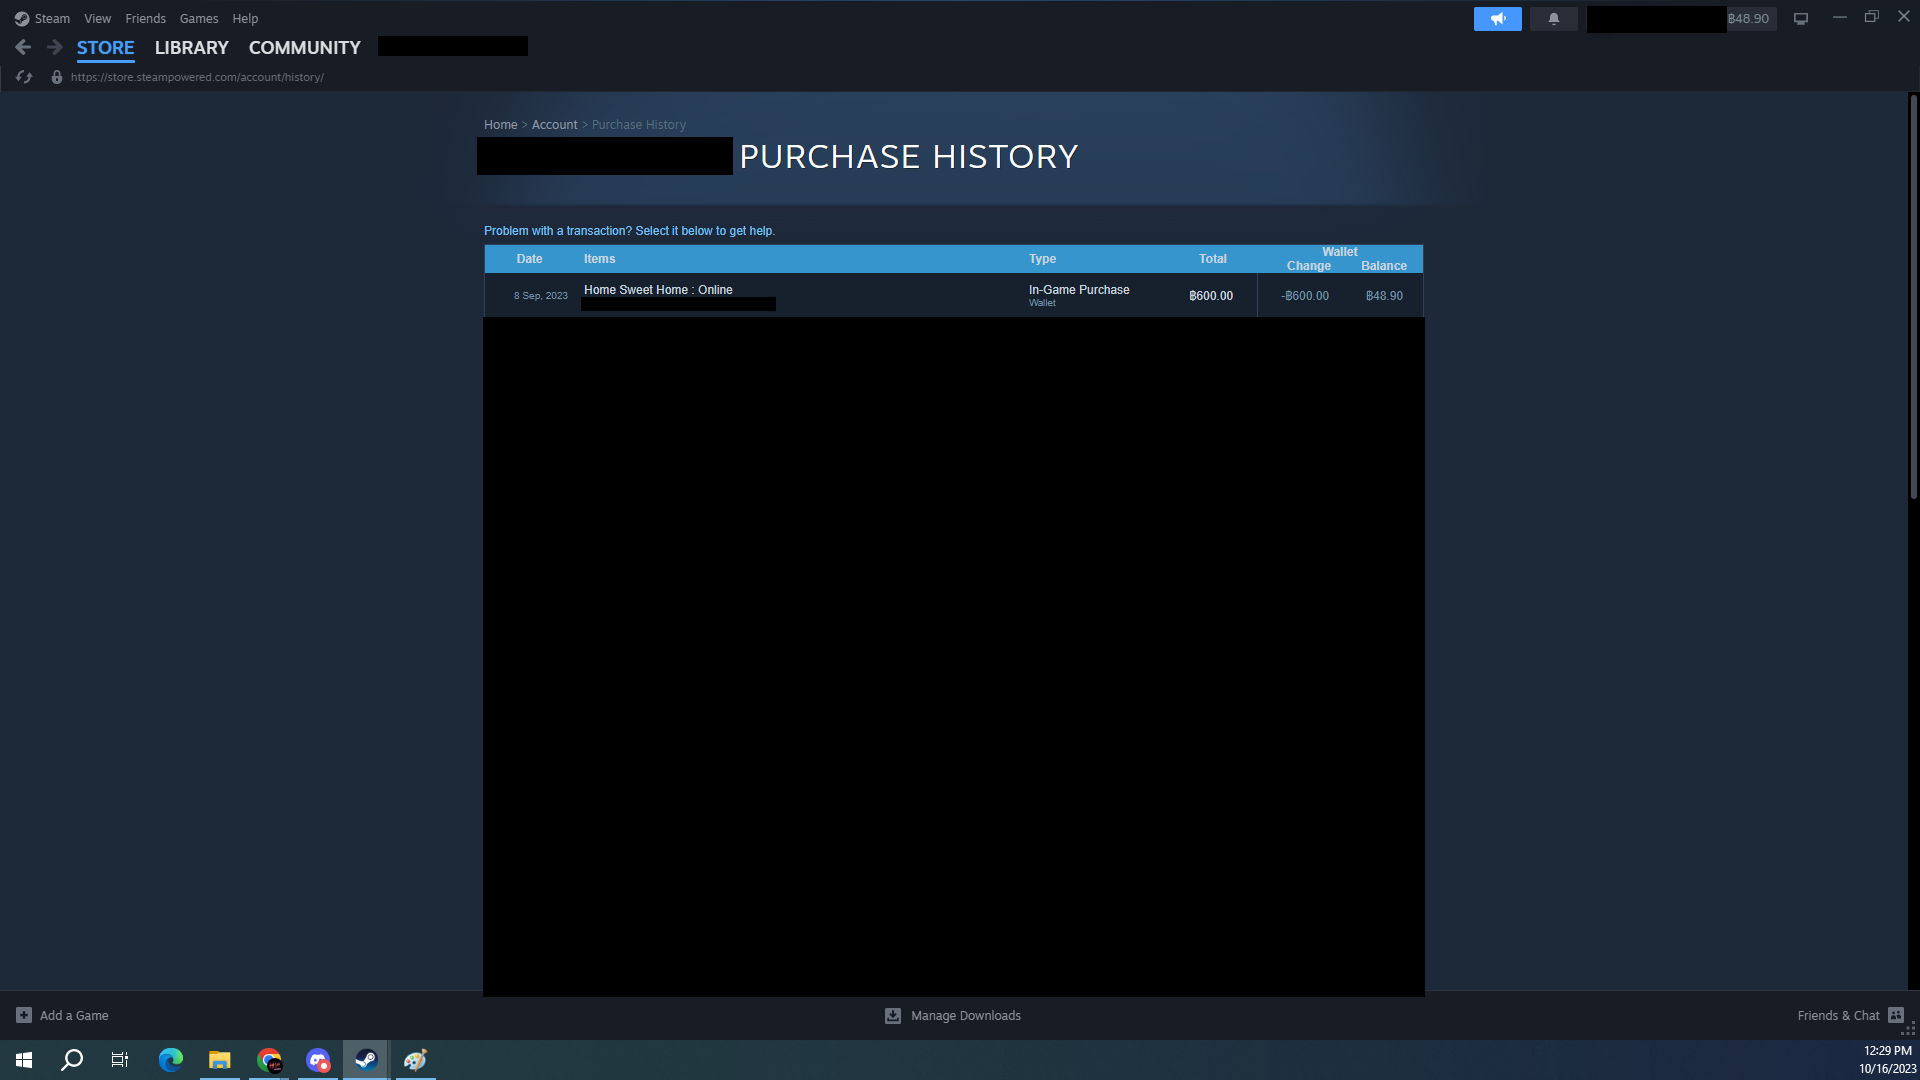
Task: Click the page reload icon
Action: 24,77
